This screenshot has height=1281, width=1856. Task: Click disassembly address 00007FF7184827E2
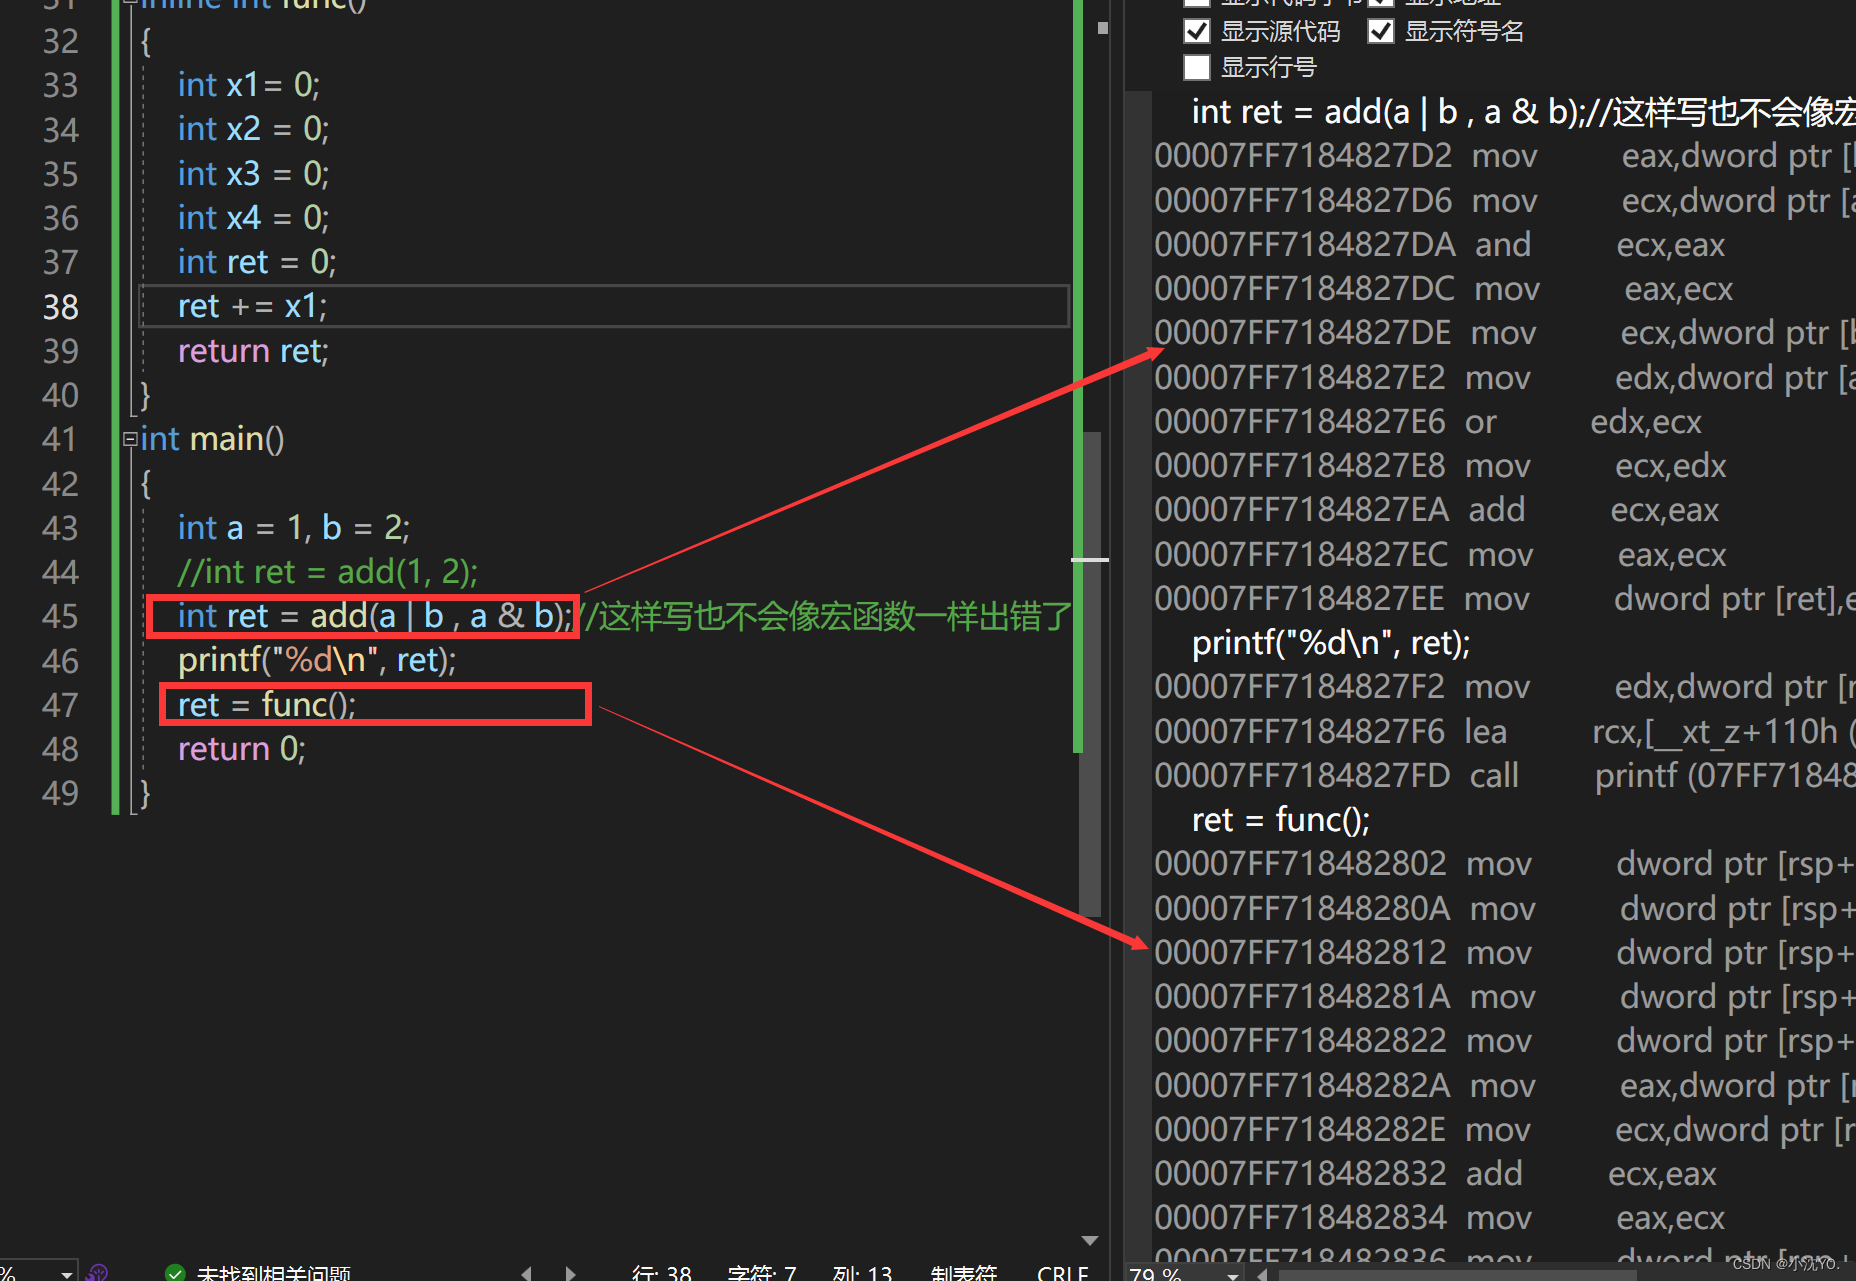coord(1300,378)
